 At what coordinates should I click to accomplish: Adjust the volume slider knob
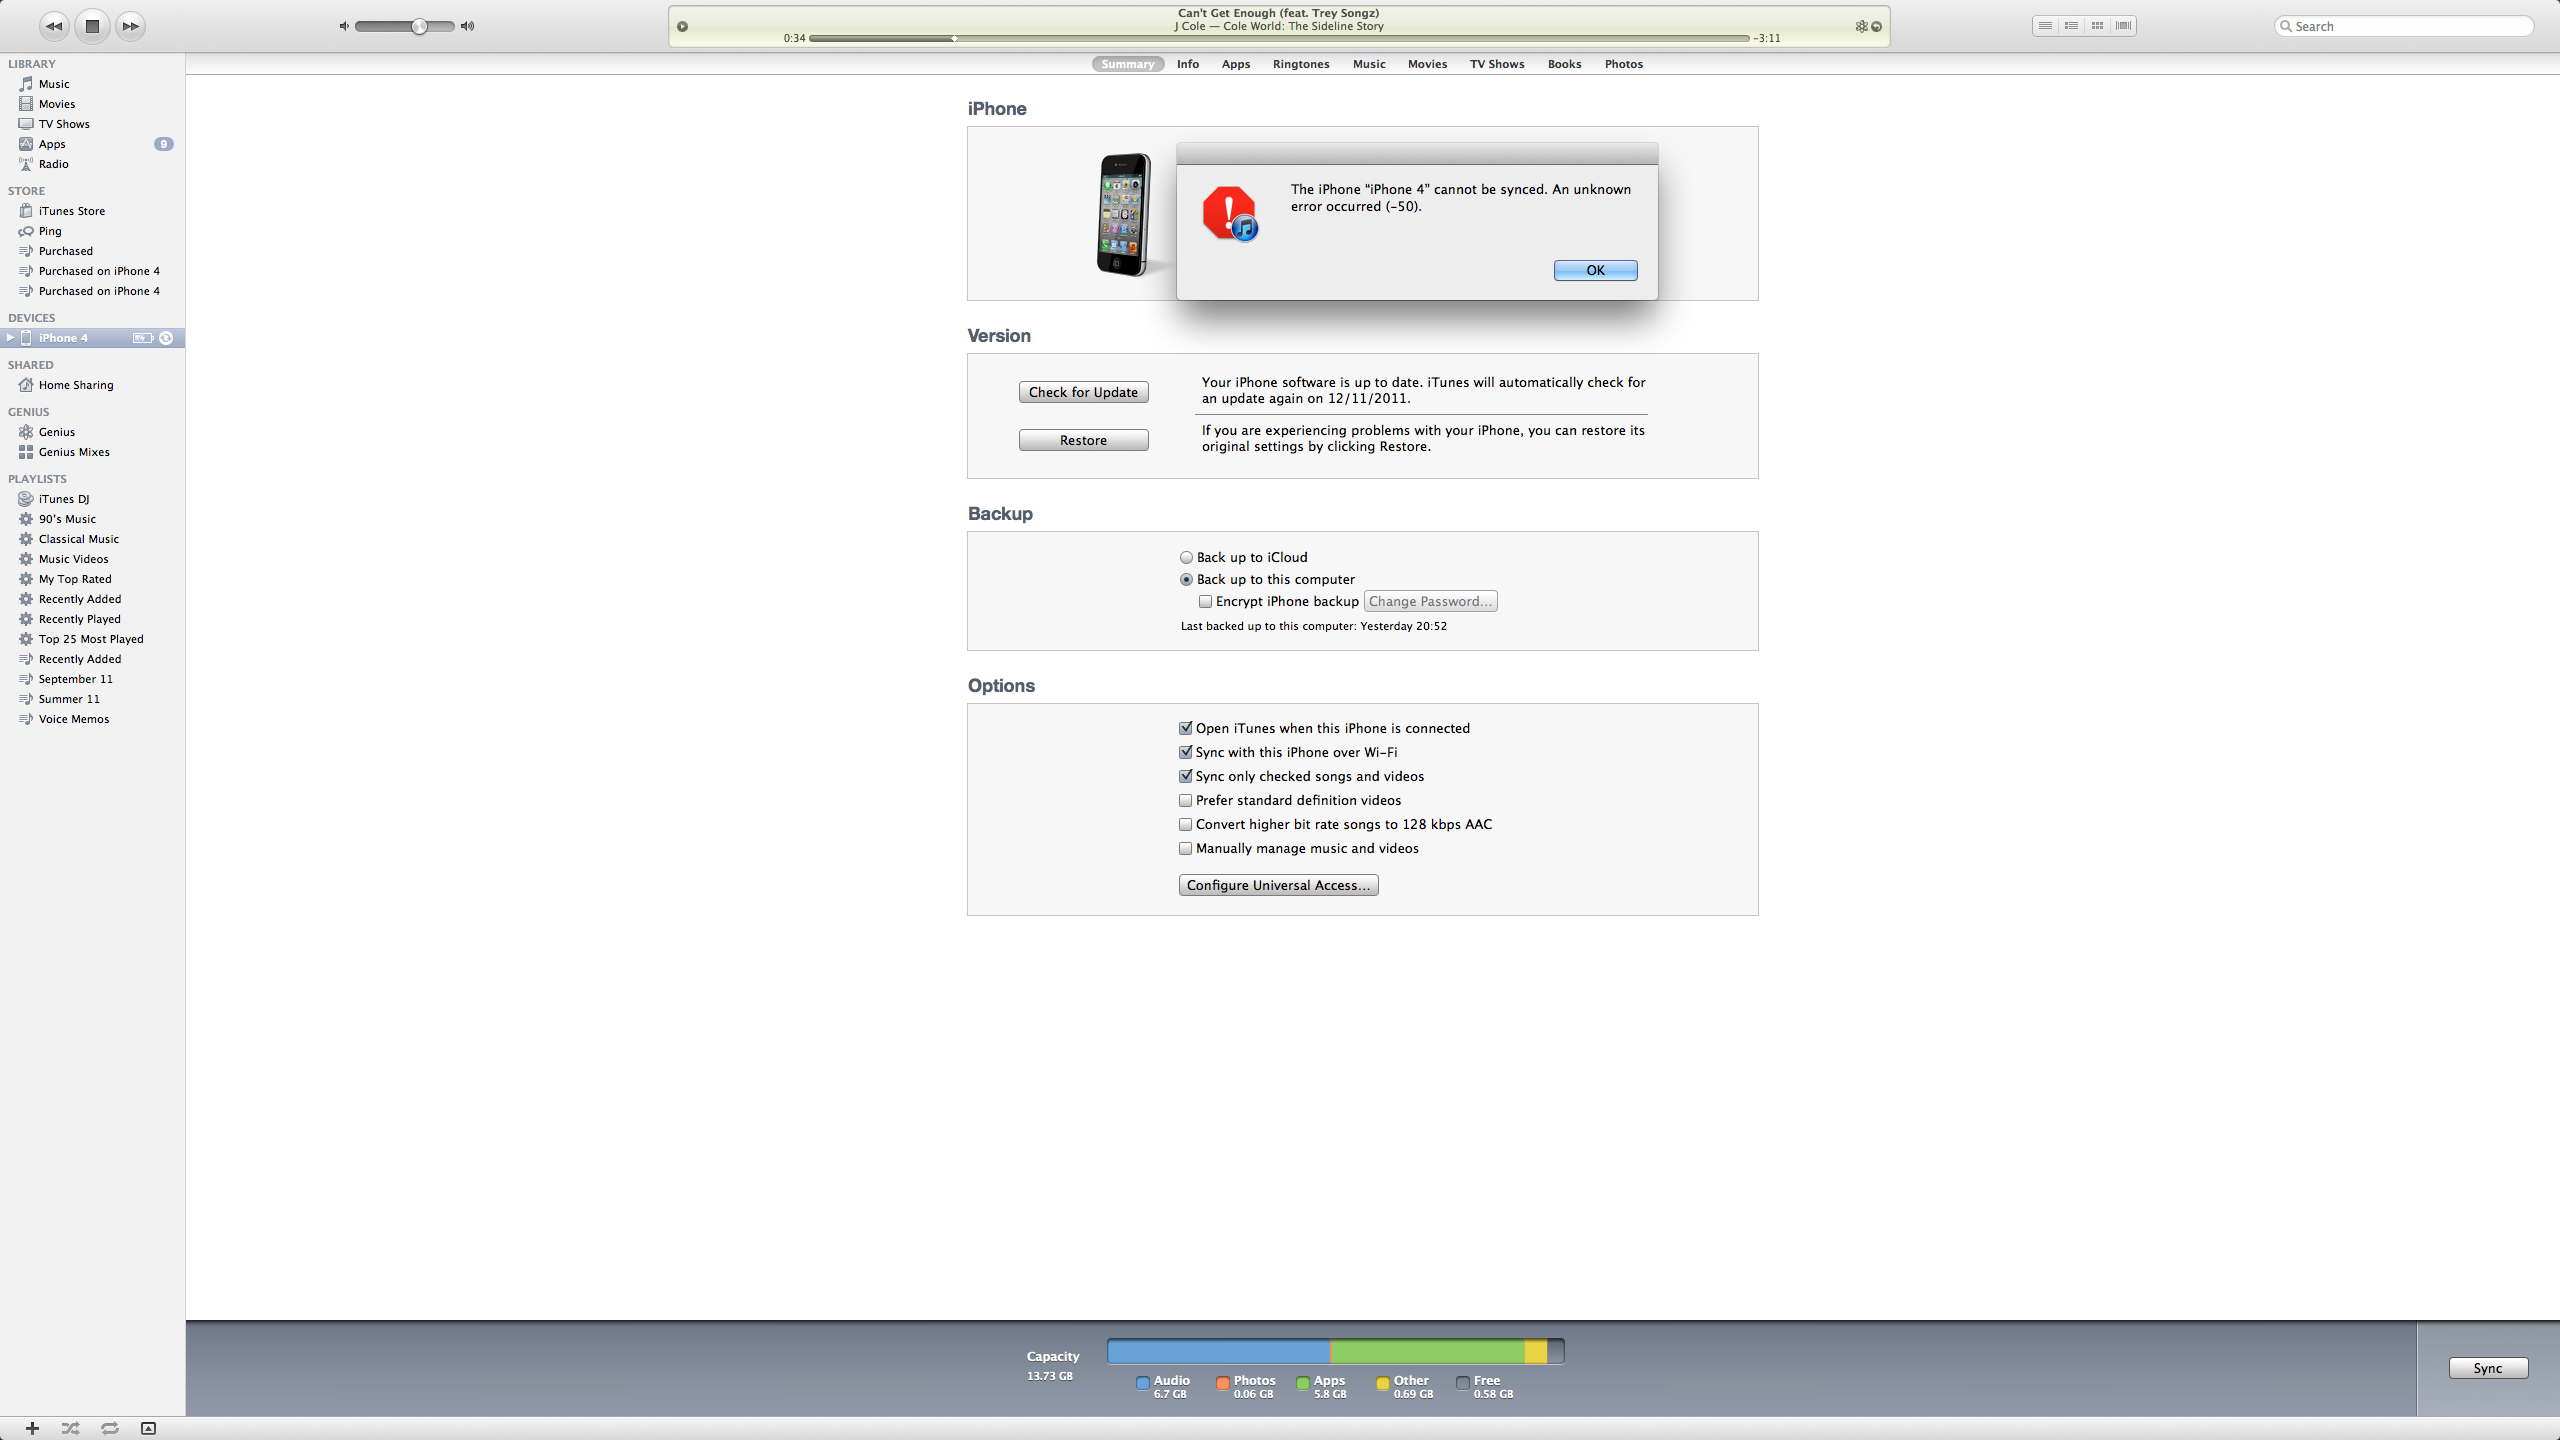point(419,26)
